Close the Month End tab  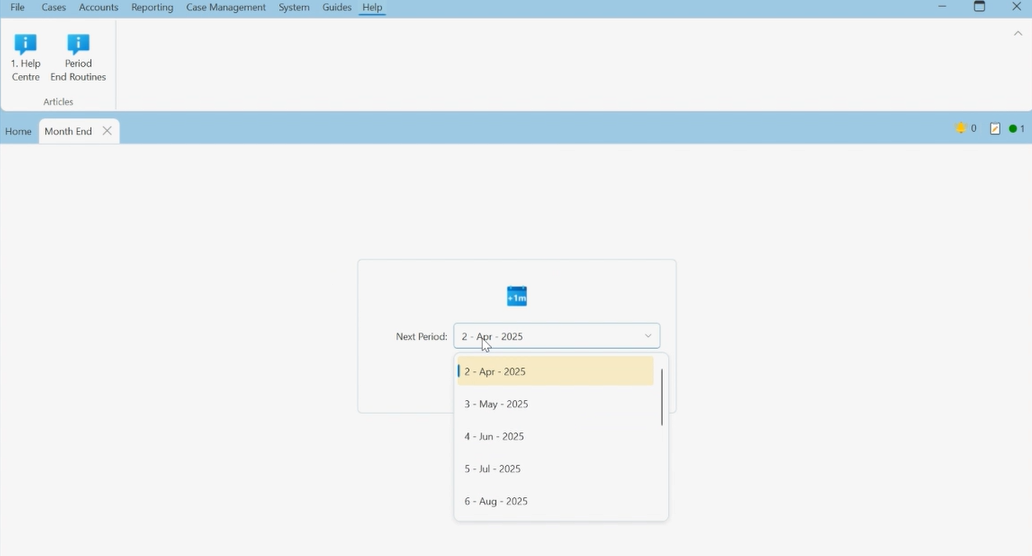[x=107, y=131]
